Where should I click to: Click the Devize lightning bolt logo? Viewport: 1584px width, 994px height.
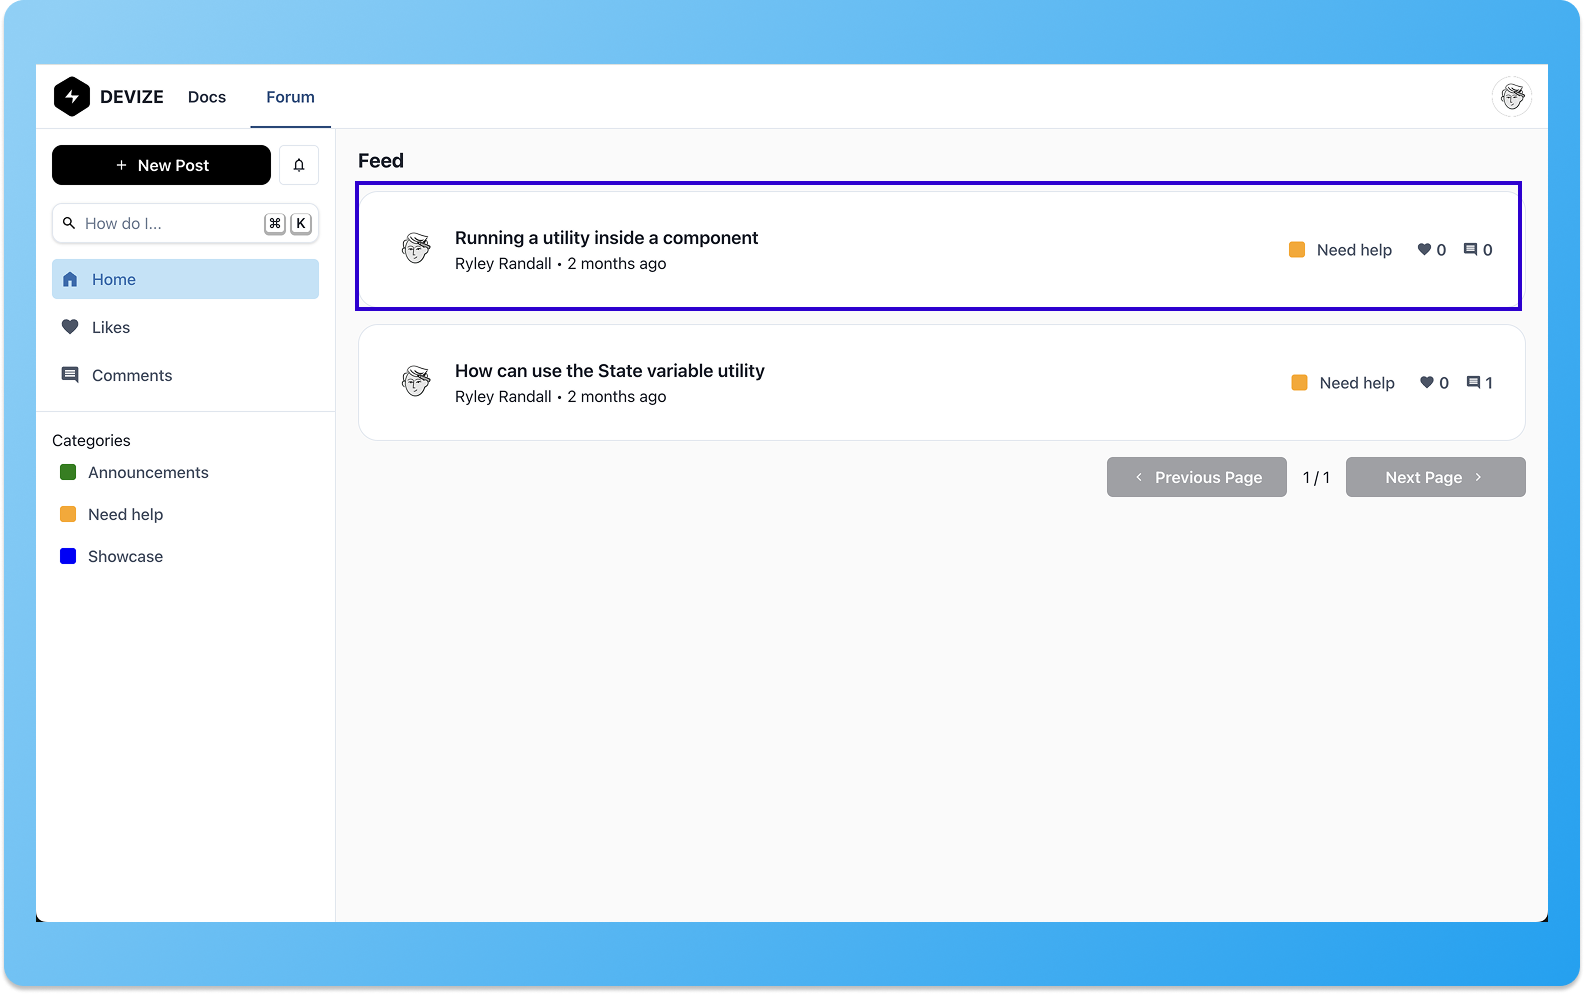pos(72,97)
